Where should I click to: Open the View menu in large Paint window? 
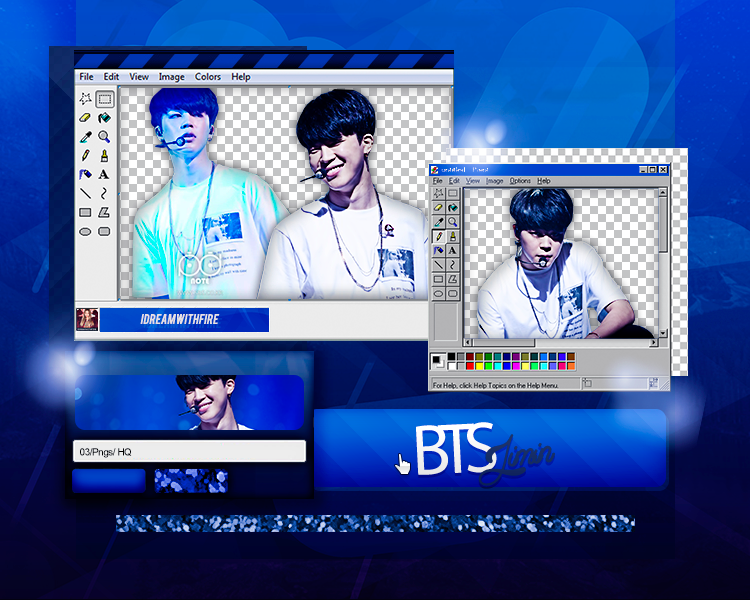point(139,77)
